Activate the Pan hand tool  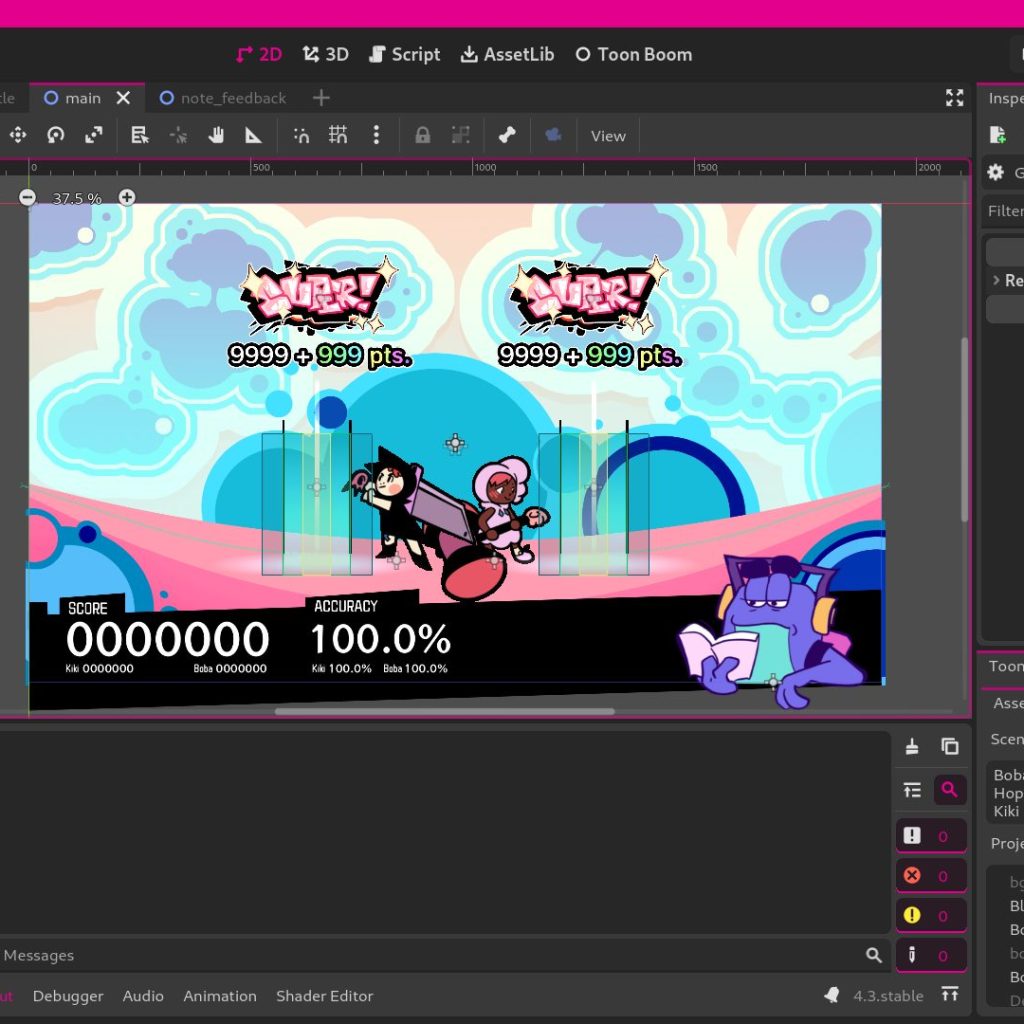point(216,135)
